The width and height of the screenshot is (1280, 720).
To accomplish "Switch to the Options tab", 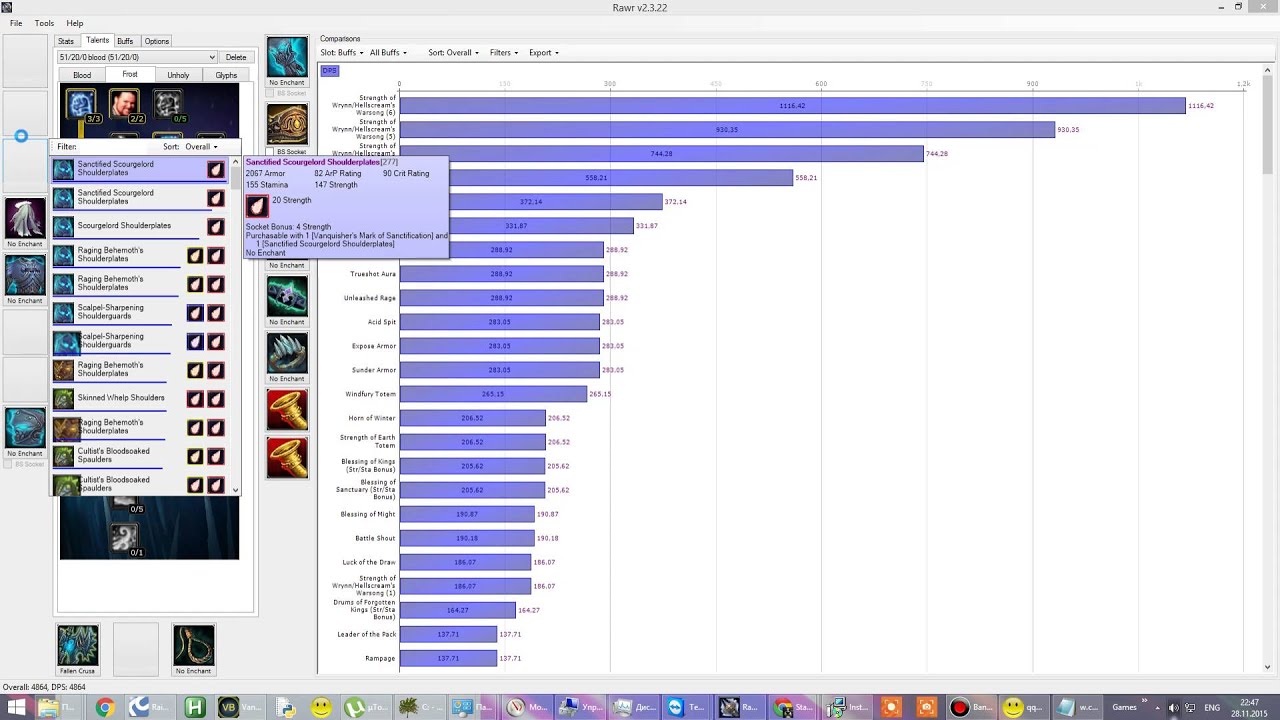I will click(156, 41).
